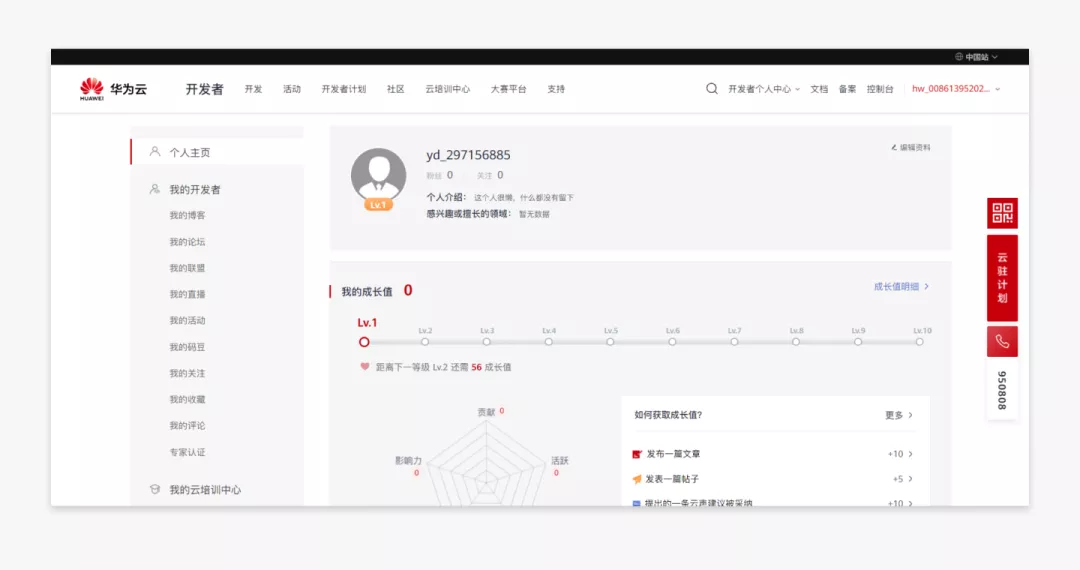
Task: Click the 关注 0 count
Action: tap(490, 176)
